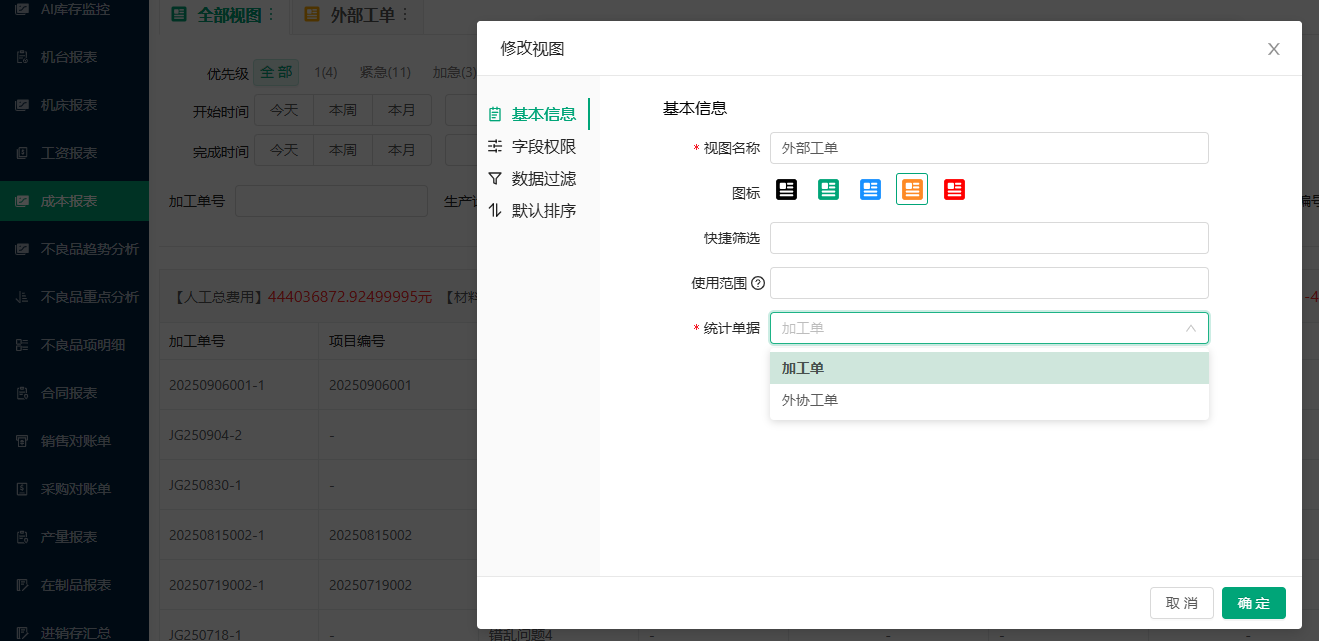Go to 基本信息 section

543,114
